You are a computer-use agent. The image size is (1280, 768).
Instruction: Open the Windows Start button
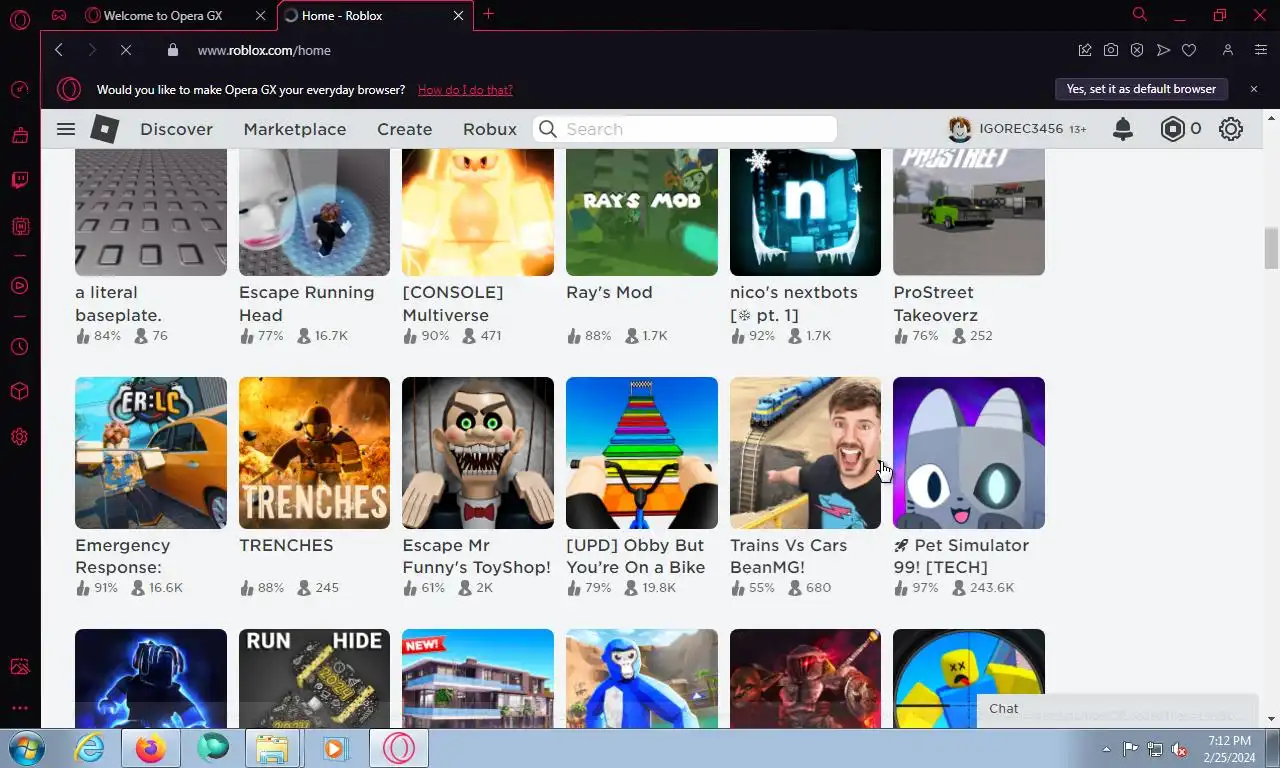[24, 748]
